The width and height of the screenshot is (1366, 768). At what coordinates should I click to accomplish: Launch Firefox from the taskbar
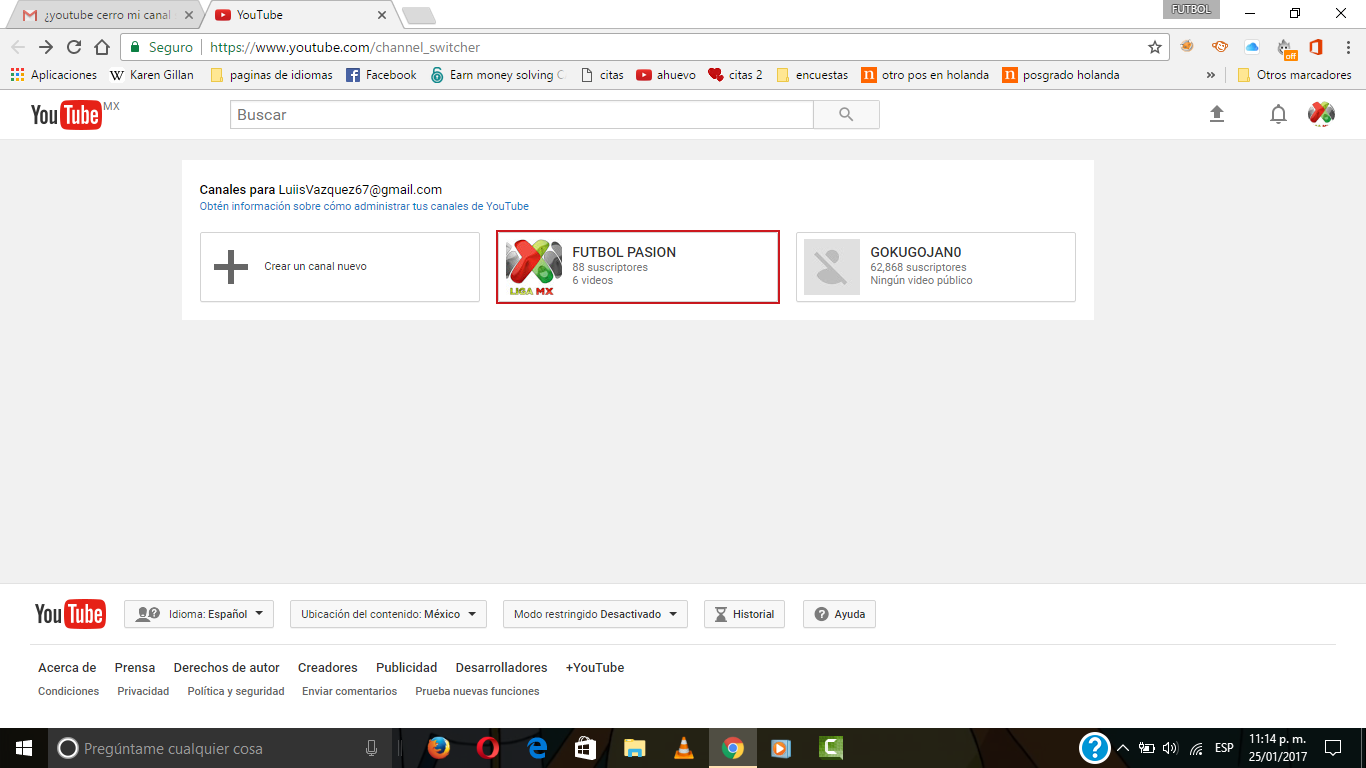(438, 748)
